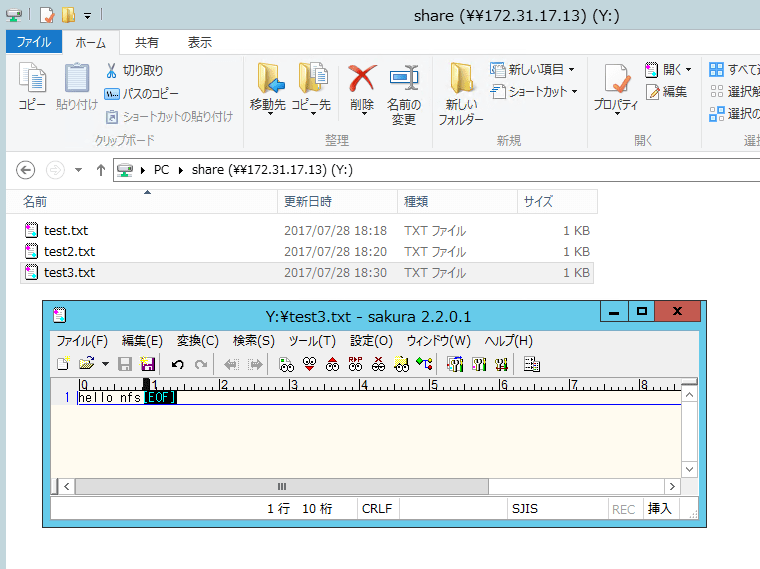760x569 pixels.
Task: Click the New file icon in sakura toolbar
Action: [x=63, y=364]
